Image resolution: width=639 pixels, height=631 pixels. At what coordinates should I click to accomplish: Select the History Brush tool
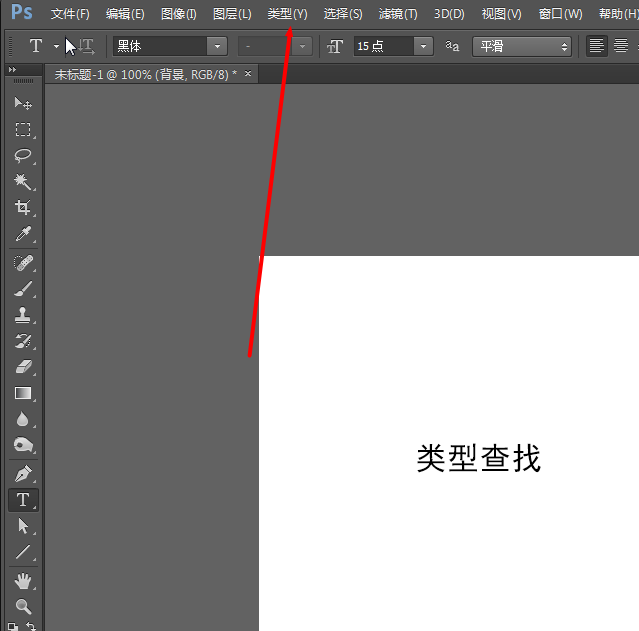23,341
